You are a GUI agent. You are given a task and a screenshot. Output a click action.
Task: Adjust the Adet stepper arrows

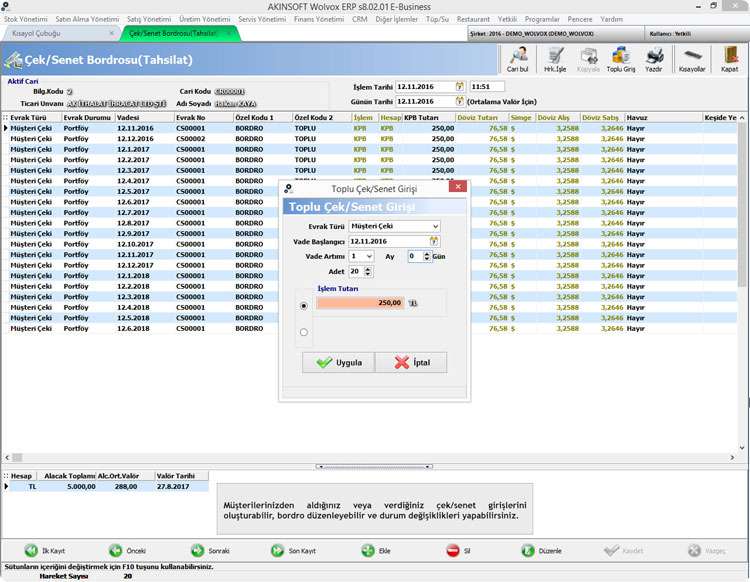point(367,271)
